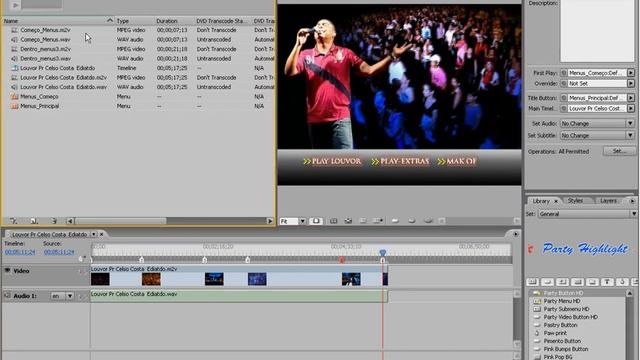Click scroll up arrow of Library list

pos(630,293)
